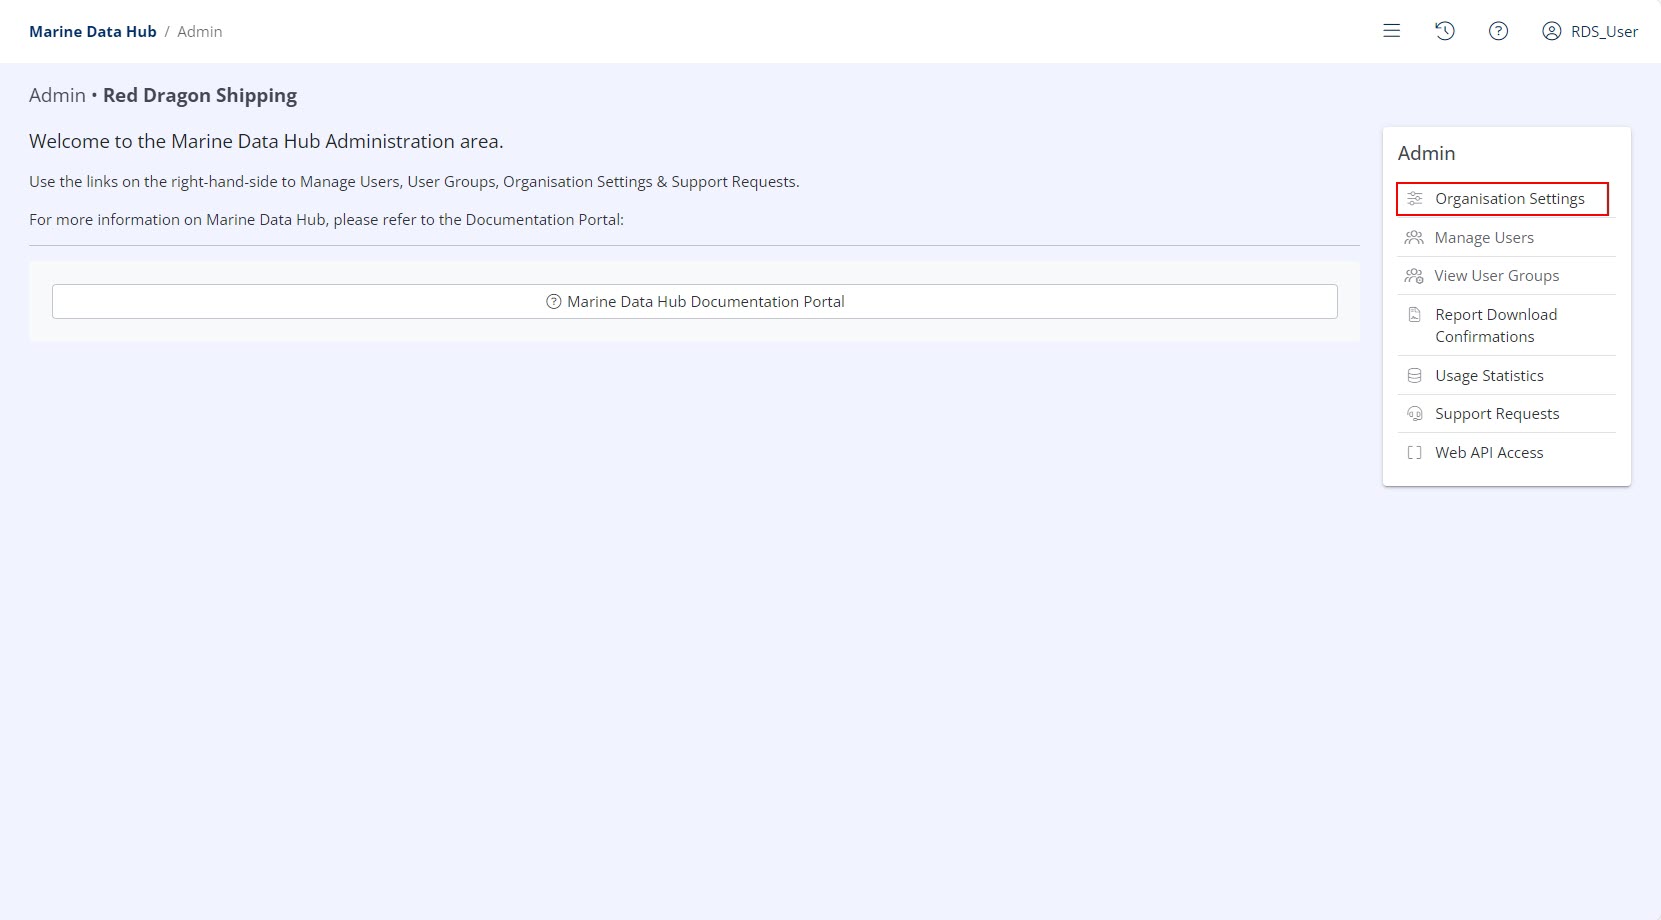Screen dimensions: 1661x920
Task: Select the Usage Statistics text link
Action: [x=1489, y=376]
